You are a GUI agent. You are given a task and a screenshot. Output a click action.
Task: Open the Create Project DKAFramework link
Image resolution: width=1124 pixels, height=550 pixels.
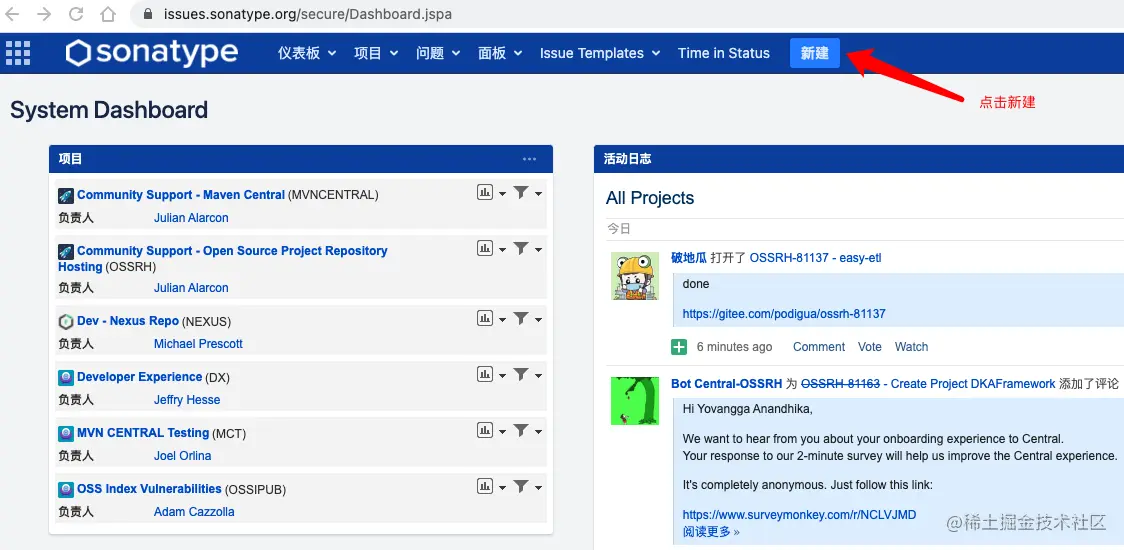(973, 384)
